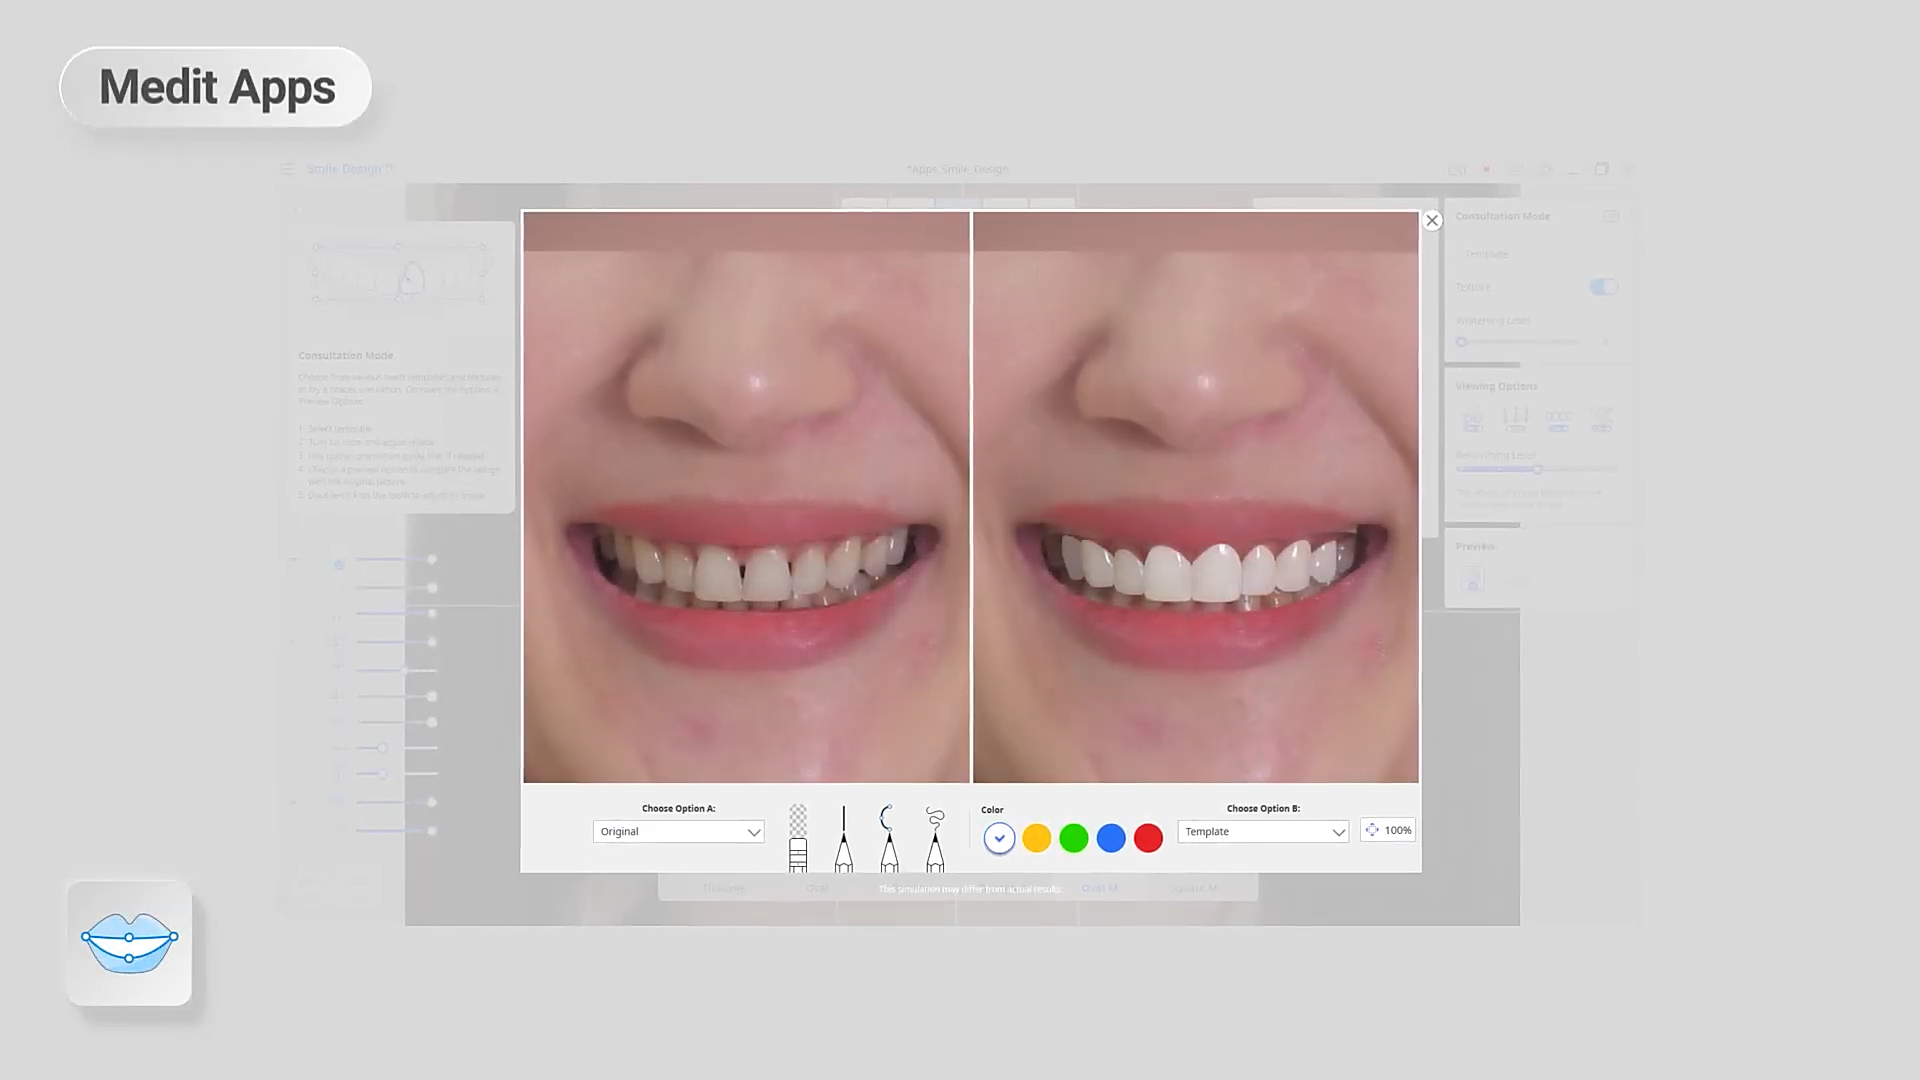Expand Option A list via its chevron arrow
The height and width of the screenshot is (1080, 1920).
tap(754, 832)
